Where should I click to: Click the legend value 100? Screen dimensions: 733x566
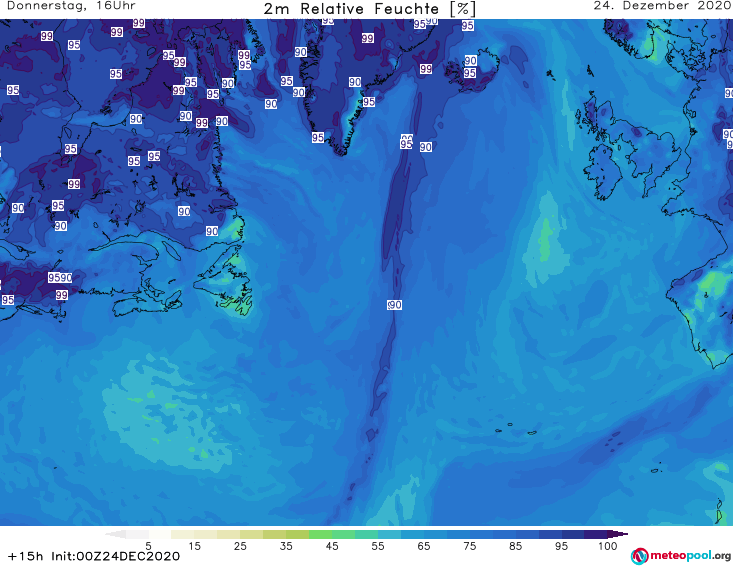click(x=608, y=546)
